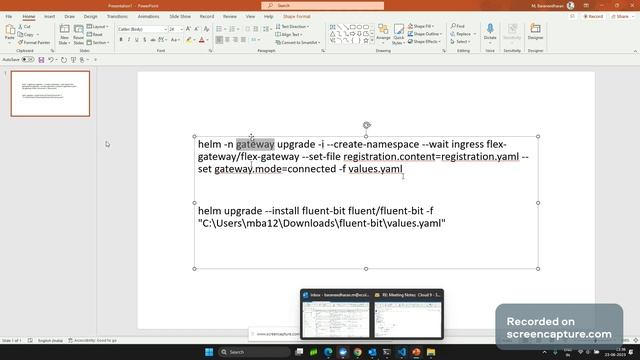Open the Align Text dropdown
640x360 pixels.
coord(289,35)
